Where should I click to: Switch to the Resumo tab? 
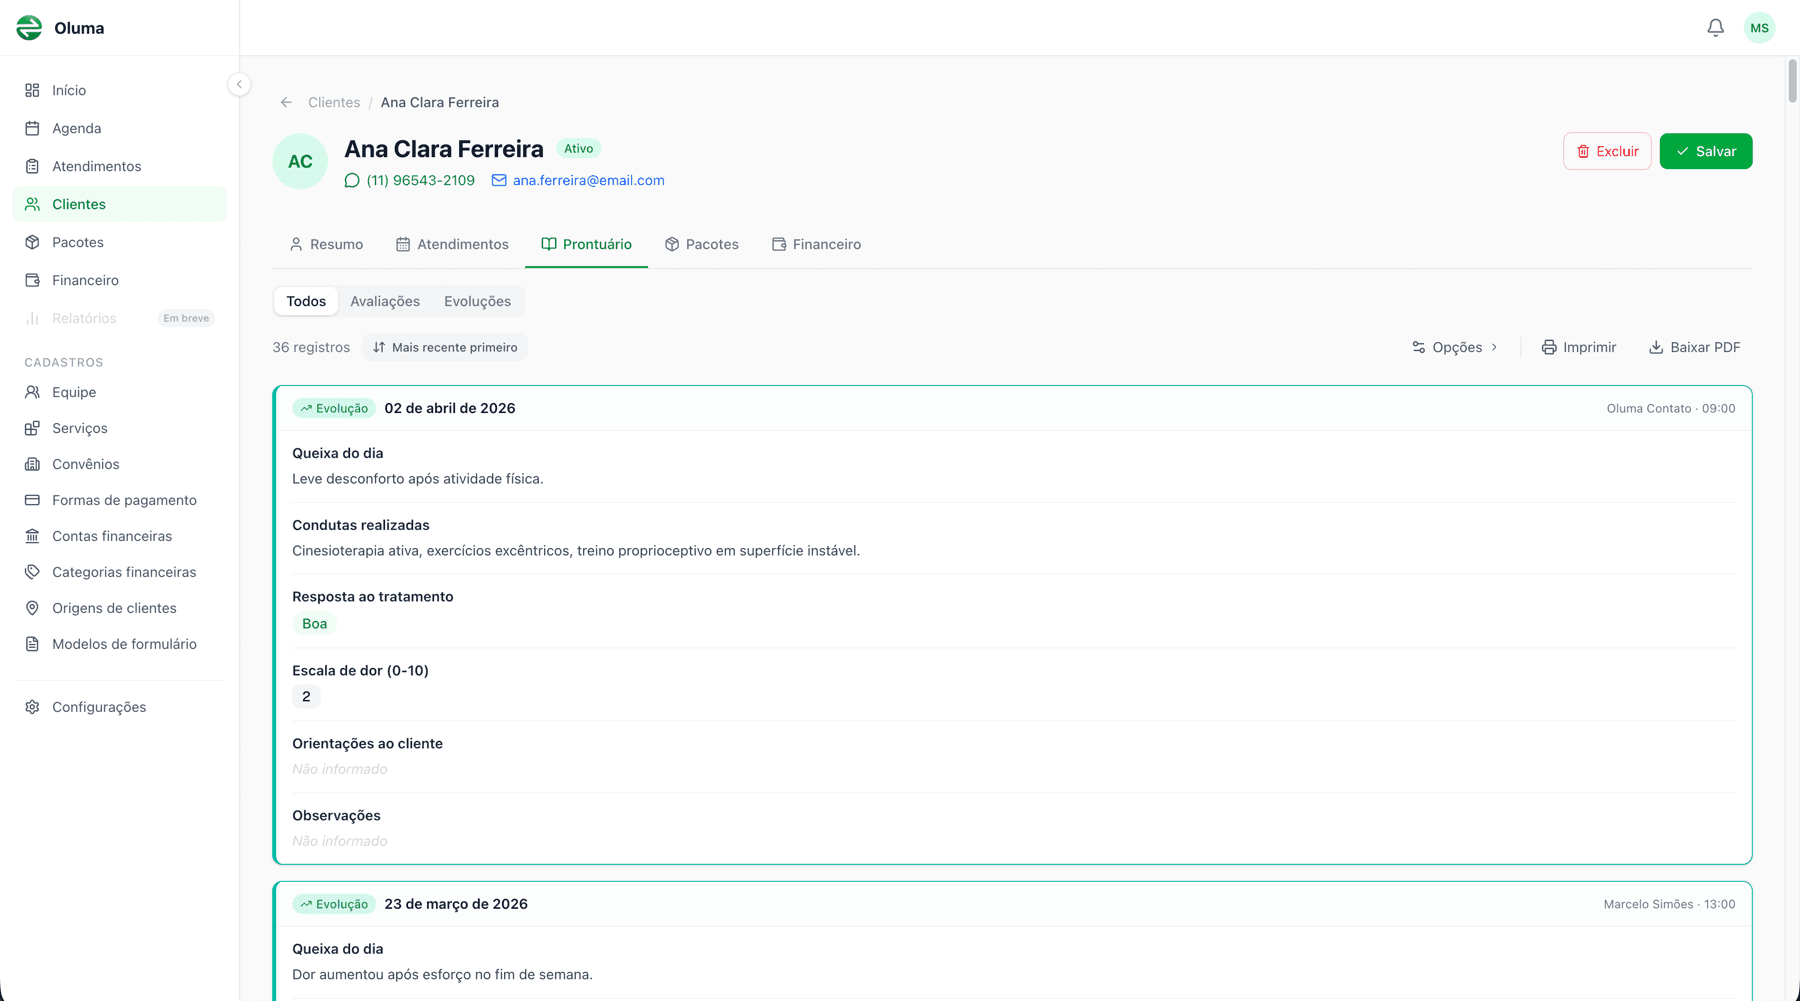coord(326,244)
